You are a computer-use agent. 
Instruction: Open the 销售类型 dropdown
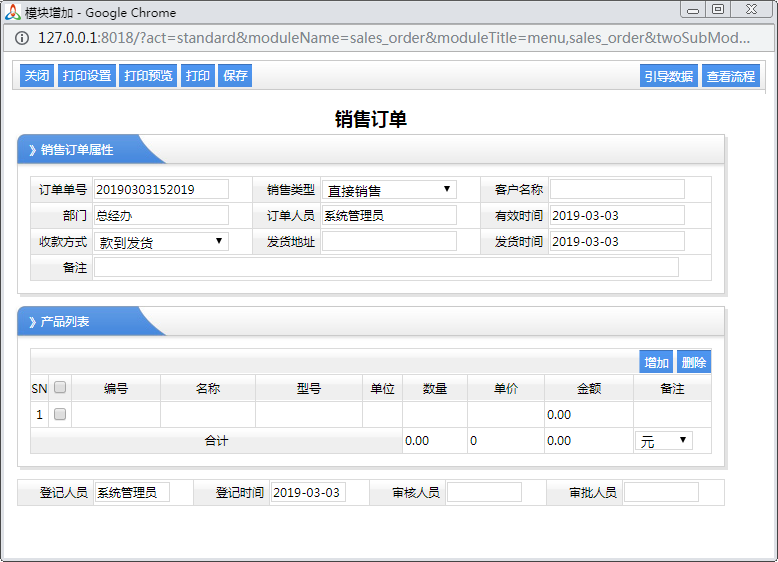pos(389,189)
